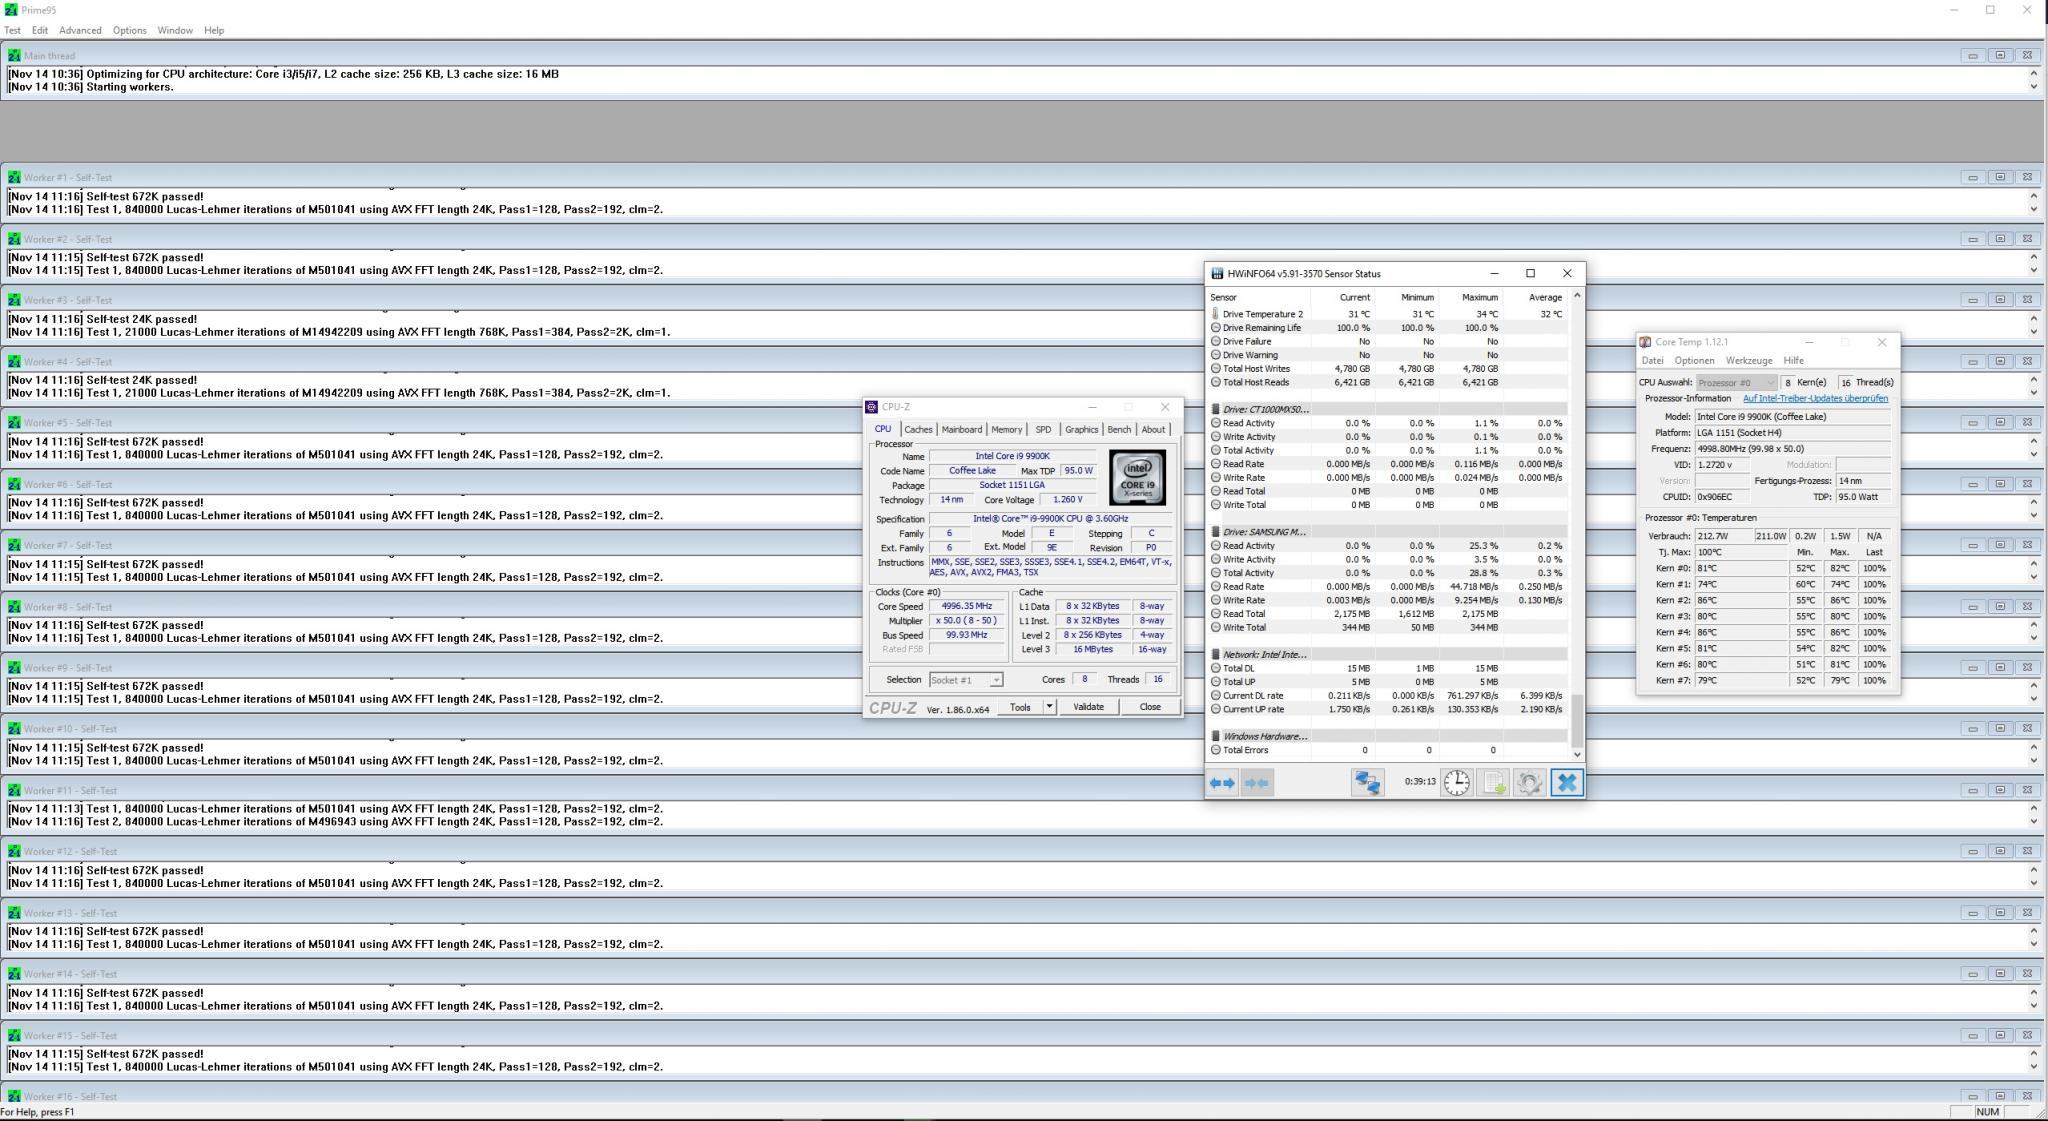Click the Intel Core i9 logo in CPU-Z
Image resolution: width=2048 pixels, height=1121 pixels.
coord(1137,478)
